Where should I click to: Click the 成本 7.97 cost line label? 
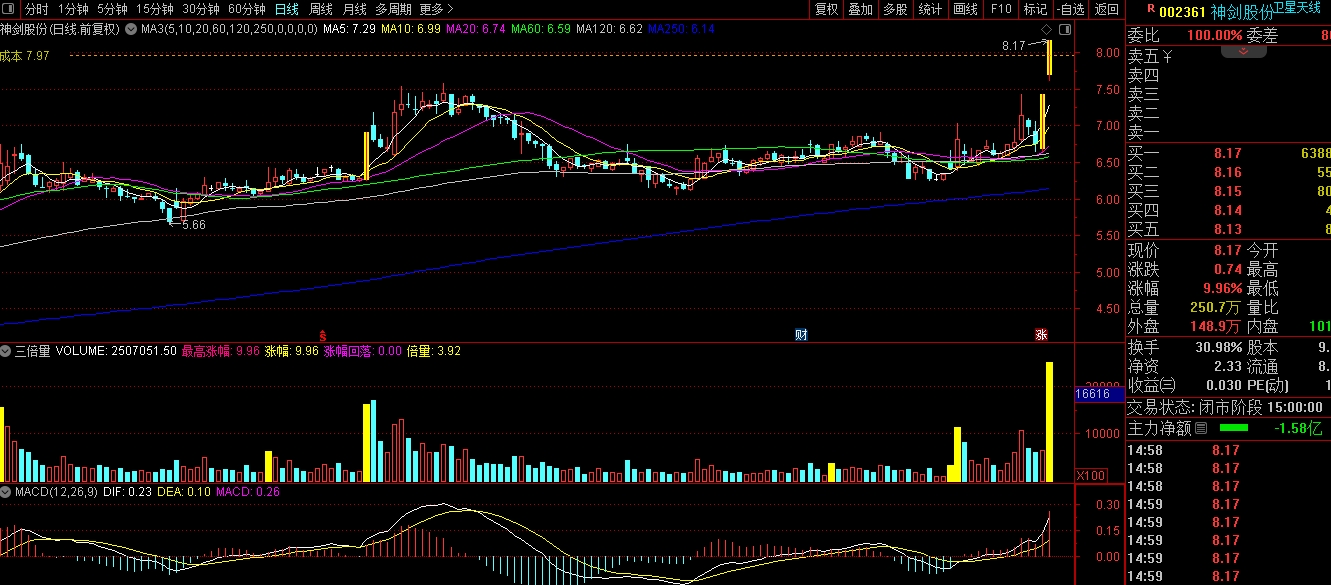point(25,56)
